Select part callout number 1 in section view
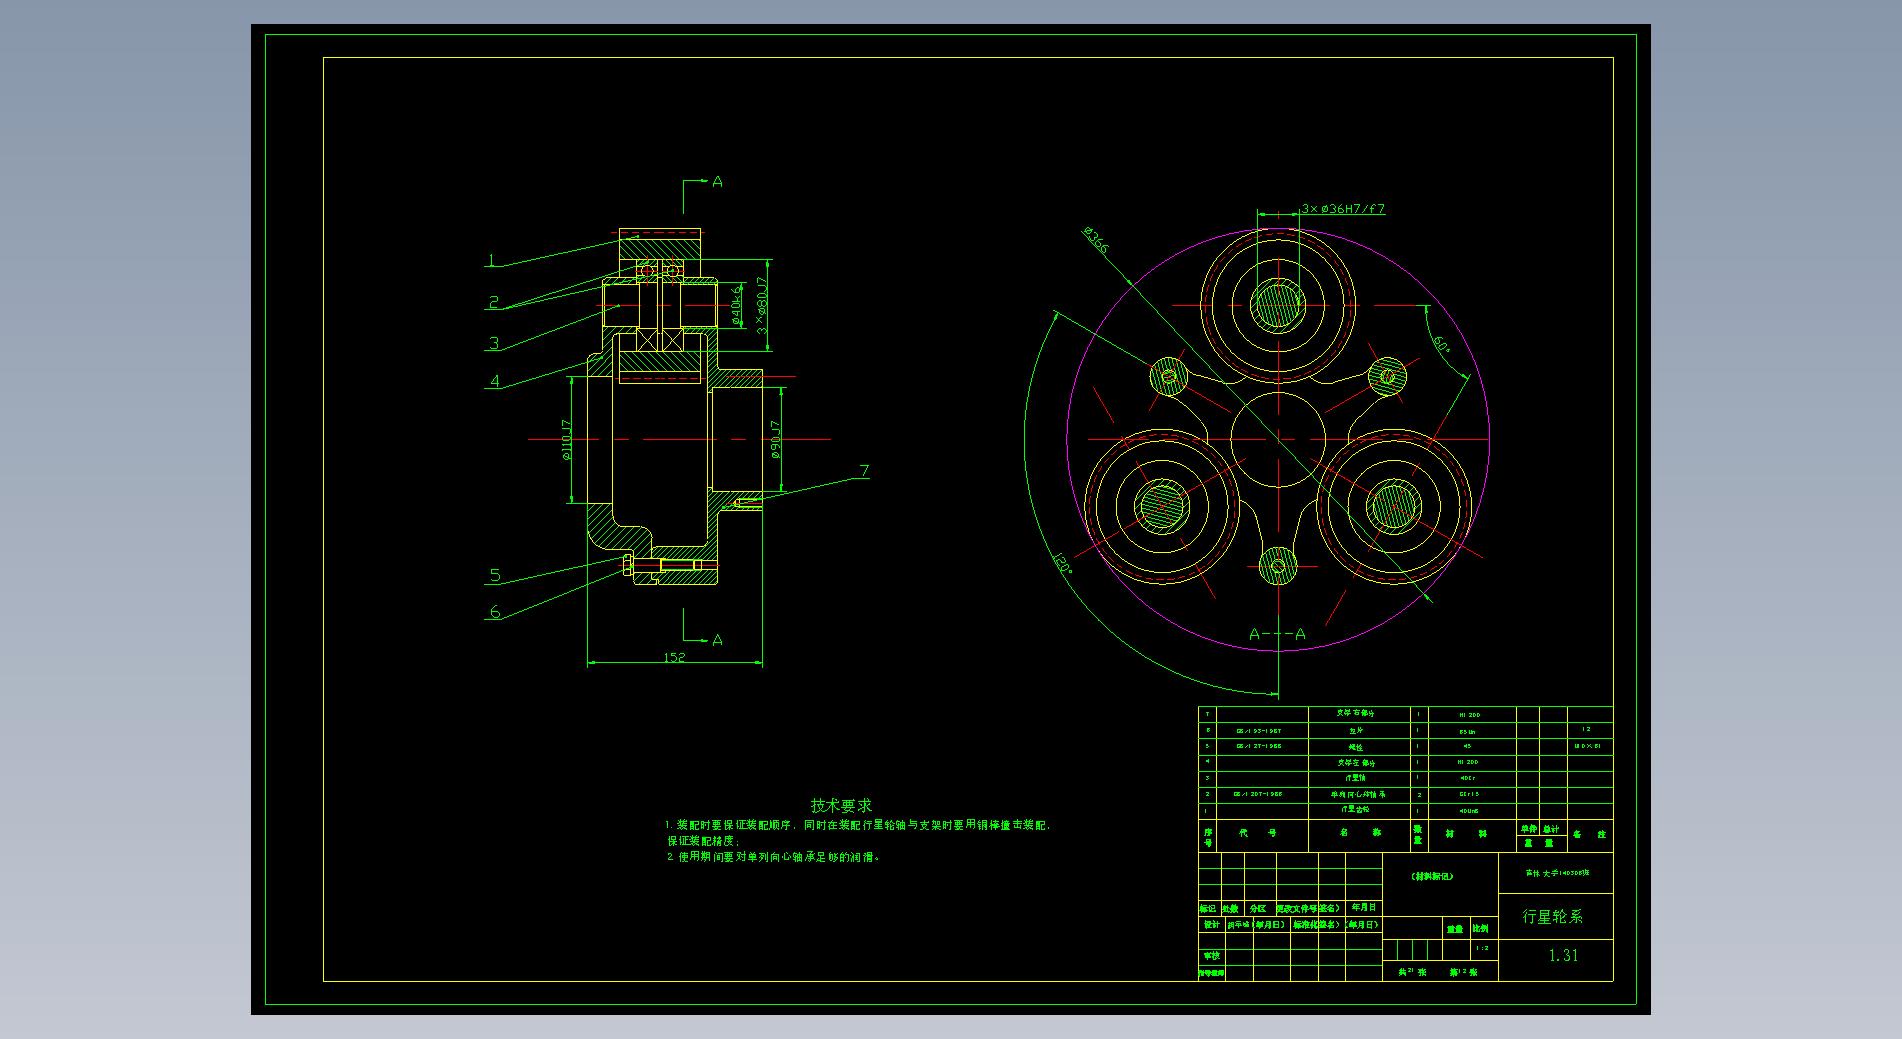Screen dimensions: 1902x1039 [491, 261]
